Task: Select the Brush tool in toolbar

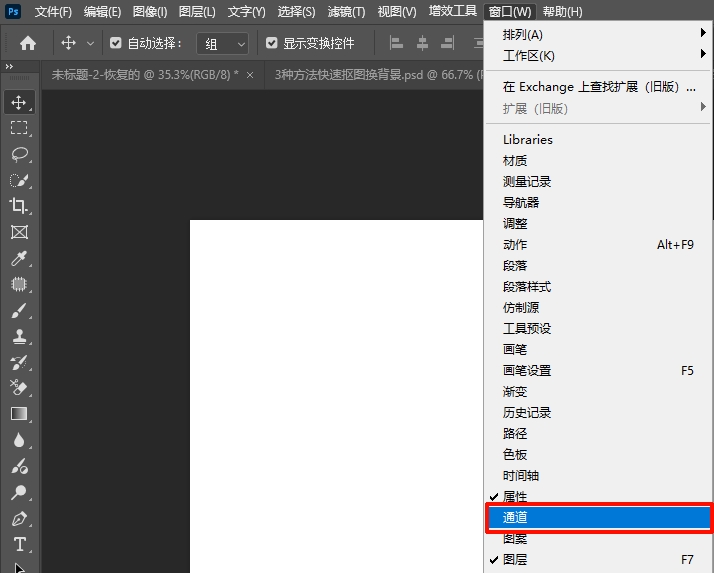Action: (x=19, y=310)
